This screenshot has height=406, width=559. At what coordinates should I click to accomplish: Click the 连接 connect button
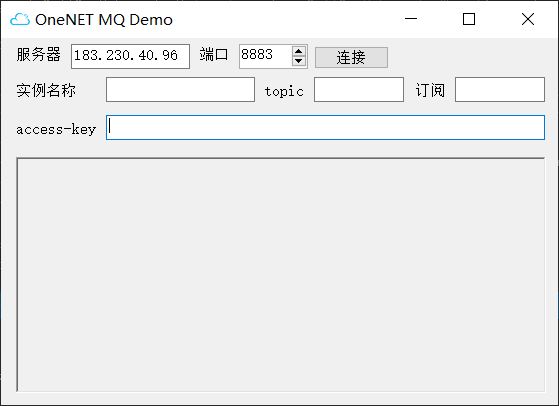(351, 57)
